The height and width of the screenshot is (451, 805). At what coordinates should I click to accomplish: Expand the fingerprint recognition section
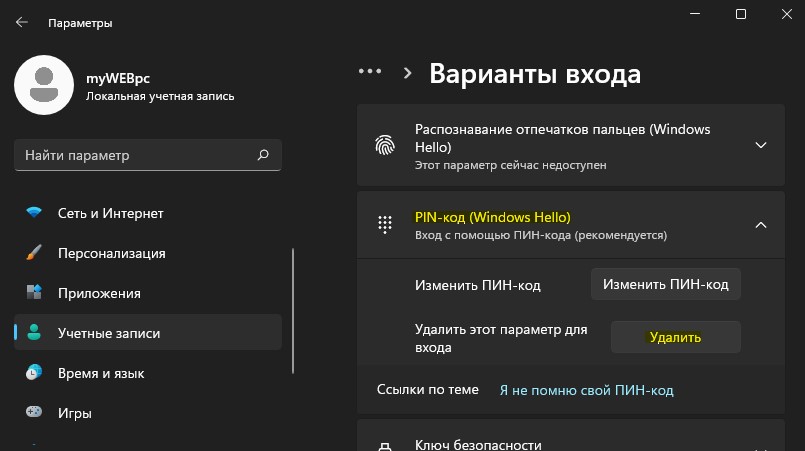(x=761, y=145)
